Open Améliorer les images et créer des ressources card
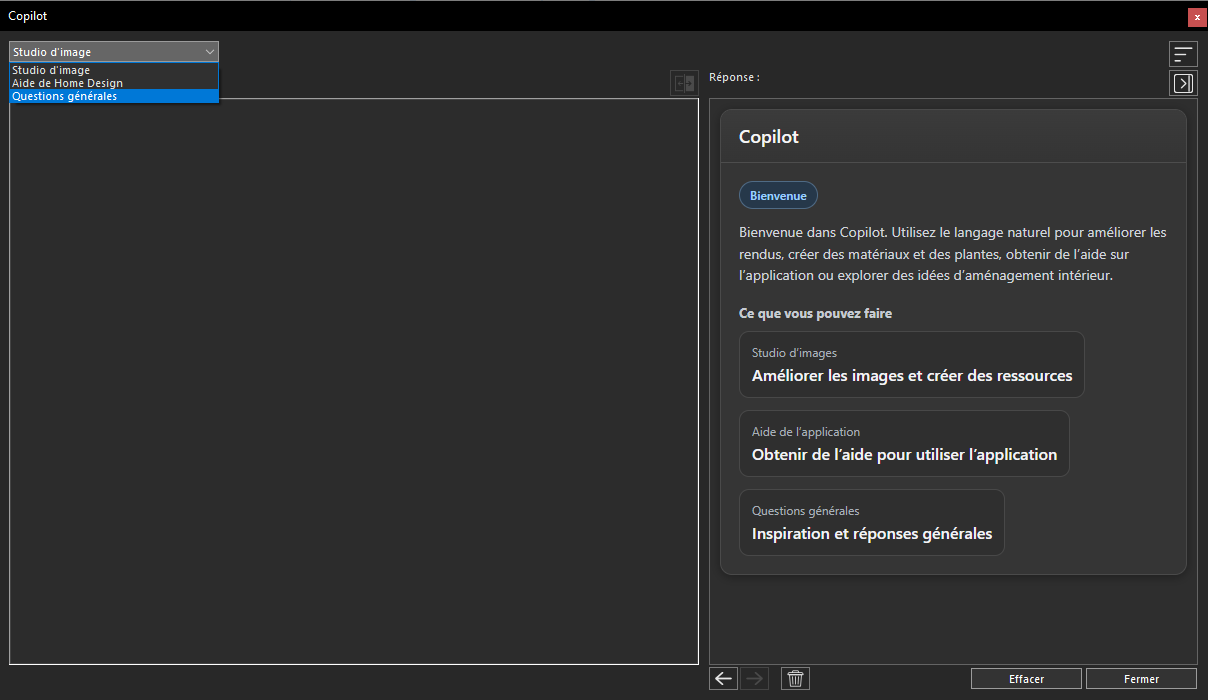Screen dimensions: 1208x700 point(912,365)
